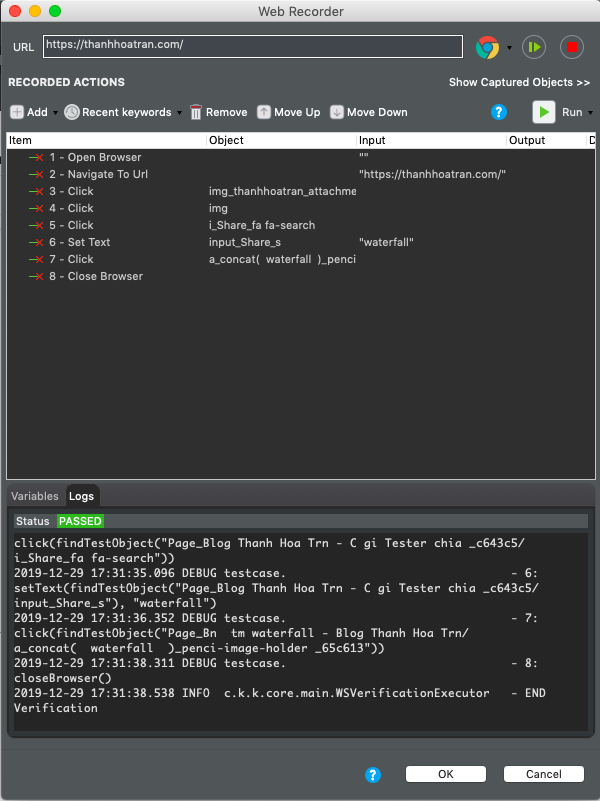This screenshot has height=801, width=600.
Task: Click the Object column header
Action: (x=281, y=140)
